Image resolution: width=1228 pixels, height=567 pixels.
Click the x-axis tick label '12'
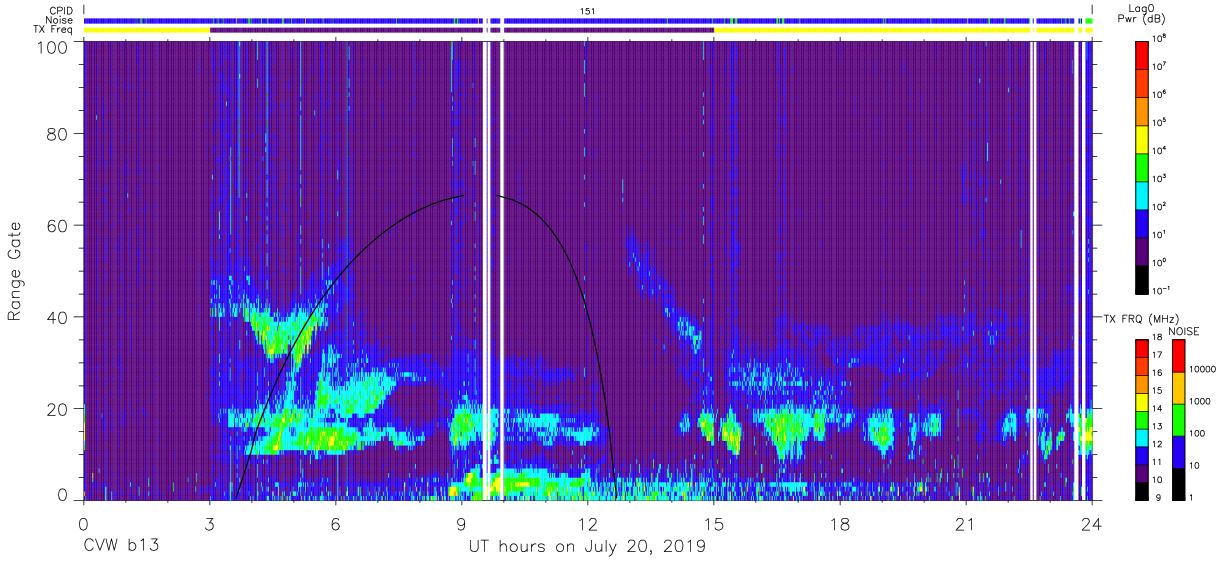click(x=588, y=524)
